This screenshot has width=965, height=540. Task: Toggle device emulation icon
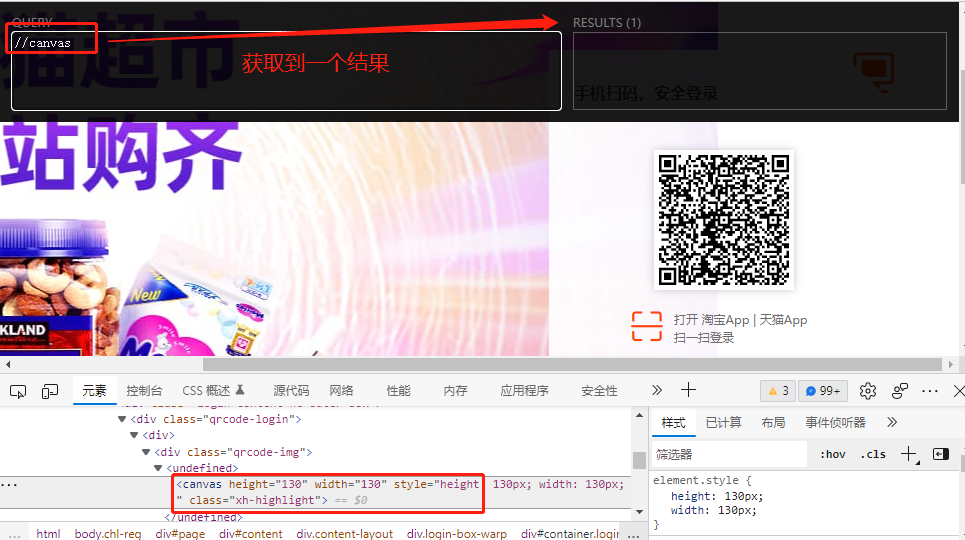click(50, 391)
